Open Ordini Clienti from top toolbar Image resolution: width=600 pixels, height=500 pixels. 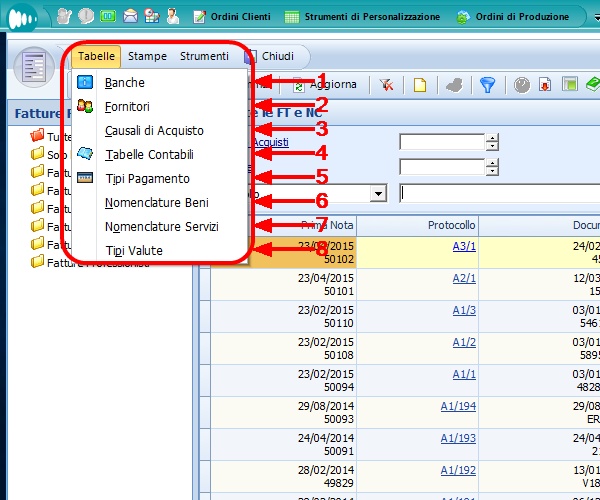tap(233, 17)
